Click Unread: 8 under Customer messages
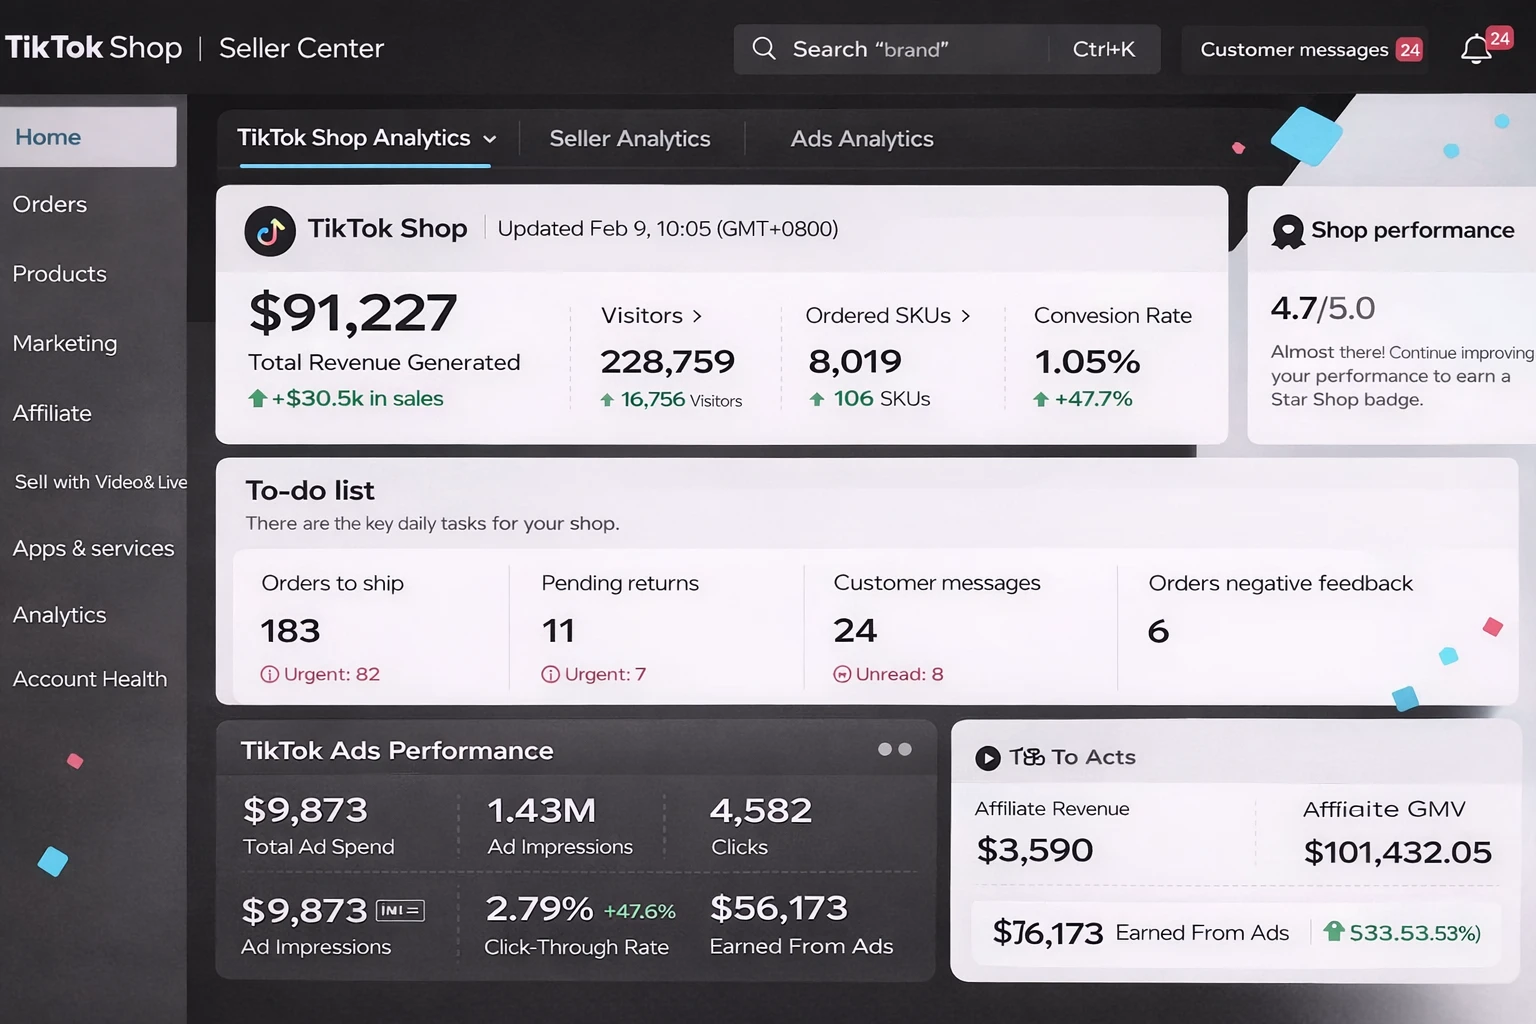 coord(888,674)
